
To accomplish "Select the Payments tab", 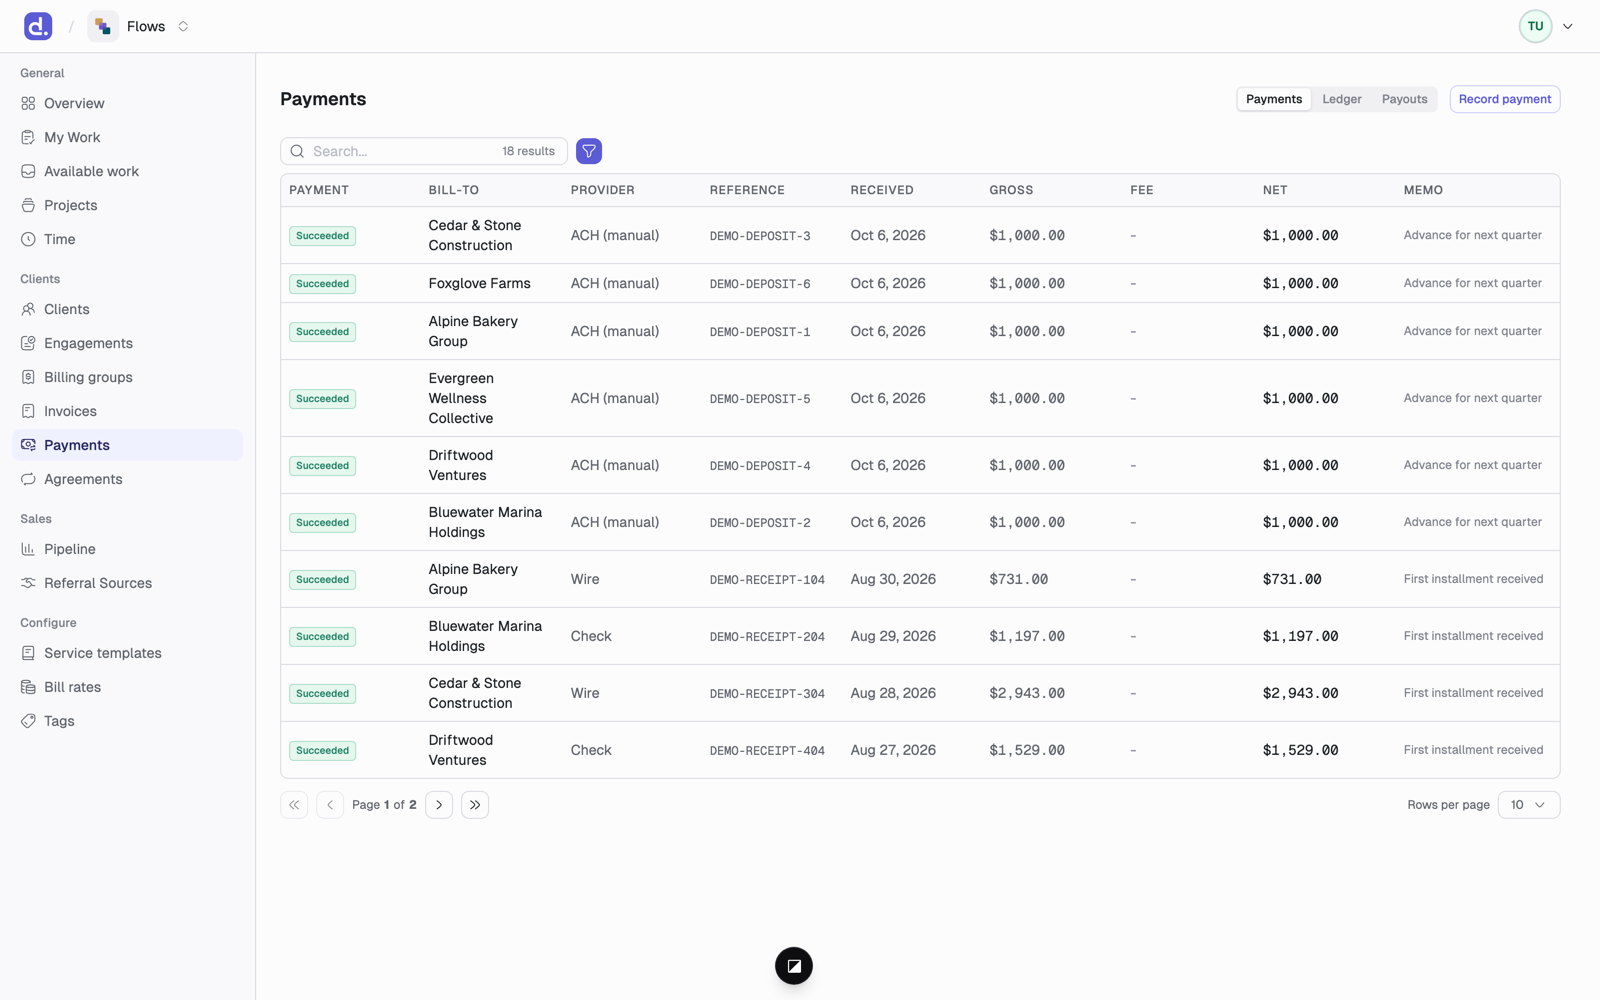I will pos(1274,99).
